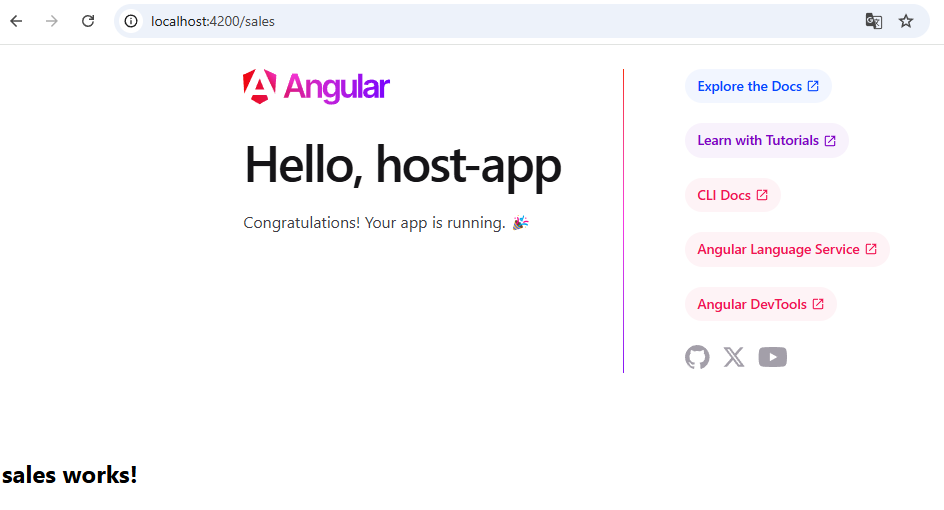Open the Explore the Docs link
The width and height of the screenshot is (944, 510).
click(x=758, y=86)
